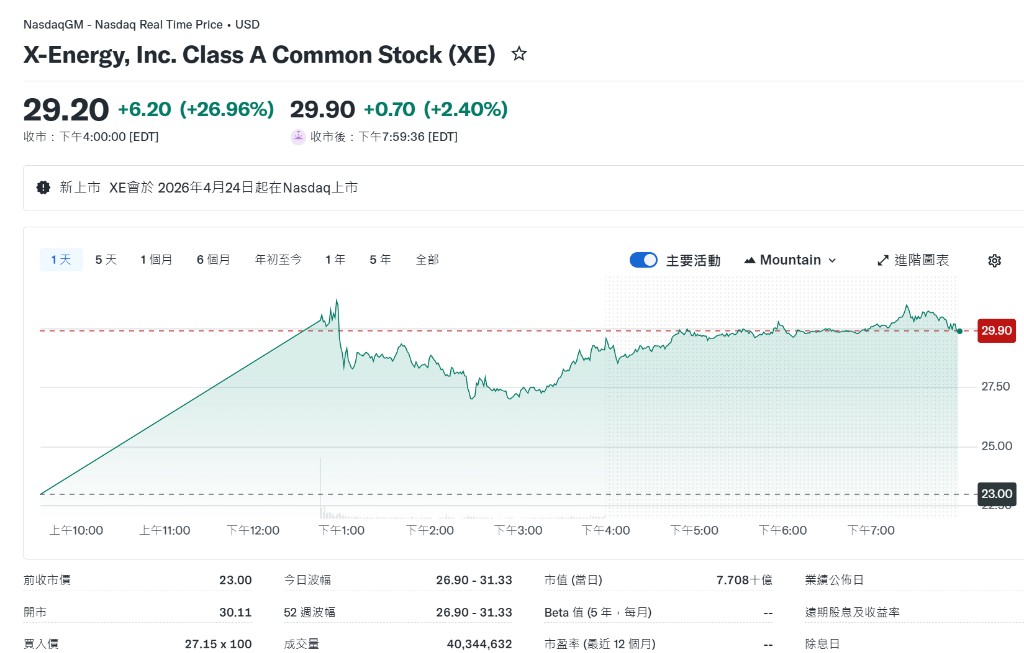Expand the Mountain chart type dropdown
This screenshot has width=1024, height=653.
point(790,260)
